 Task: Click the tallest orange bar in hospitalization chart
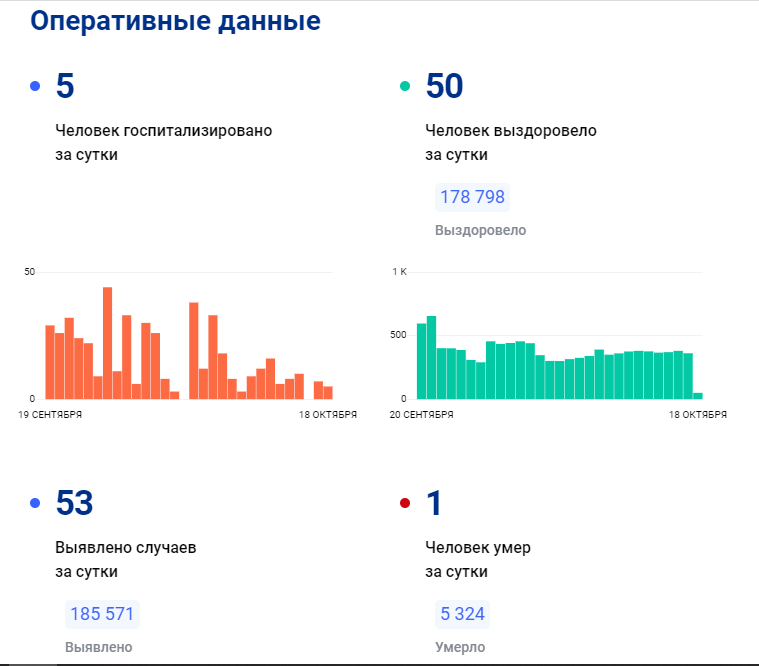coord(107,343)
